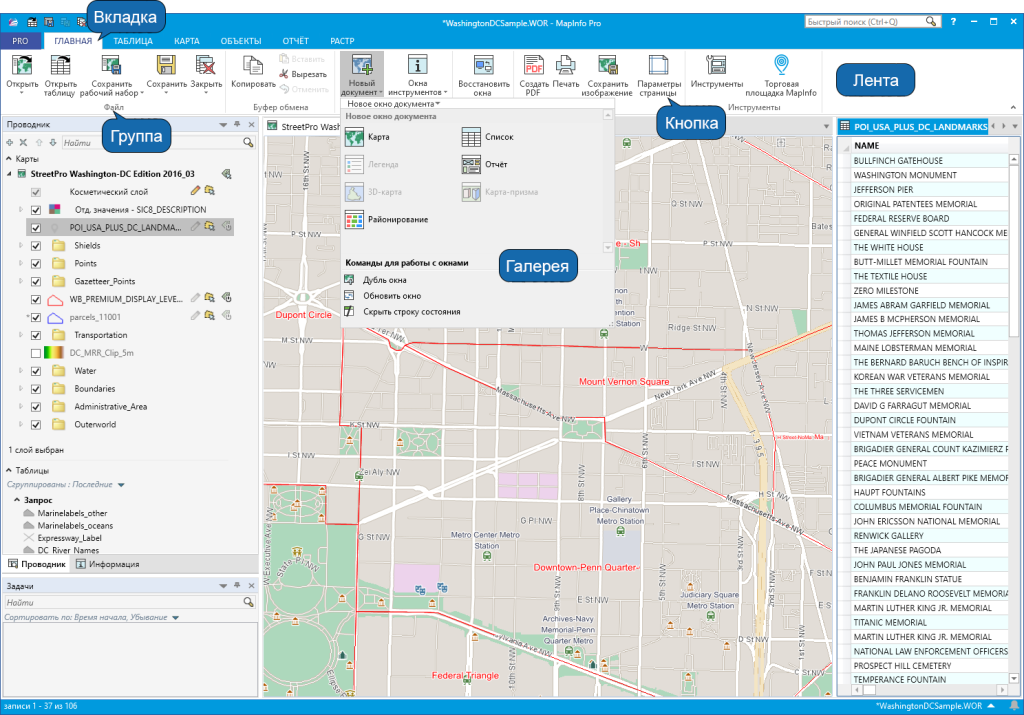The width and height of the screenshot is (1024, 715).
Task: Switch to the Информация panel tab
Action: click(108, 564)
